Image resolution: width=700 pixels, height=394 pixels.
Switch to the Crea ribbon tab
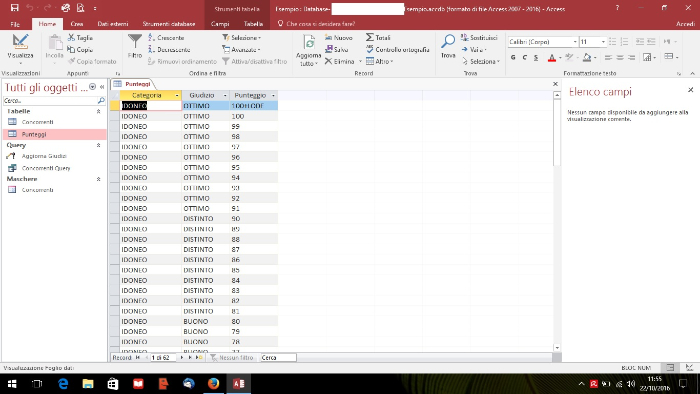[x=77, y=24]
